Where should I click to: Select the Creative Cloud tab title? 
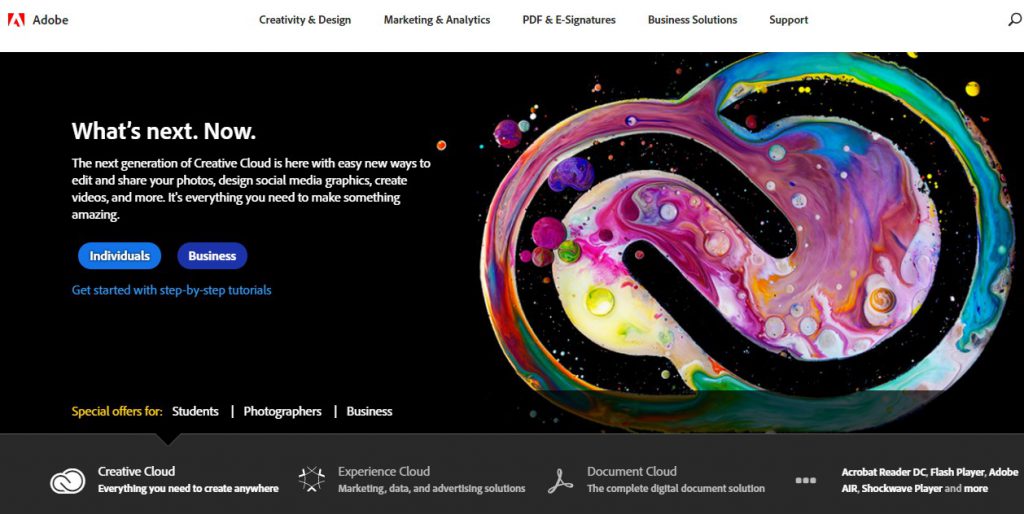136,471
